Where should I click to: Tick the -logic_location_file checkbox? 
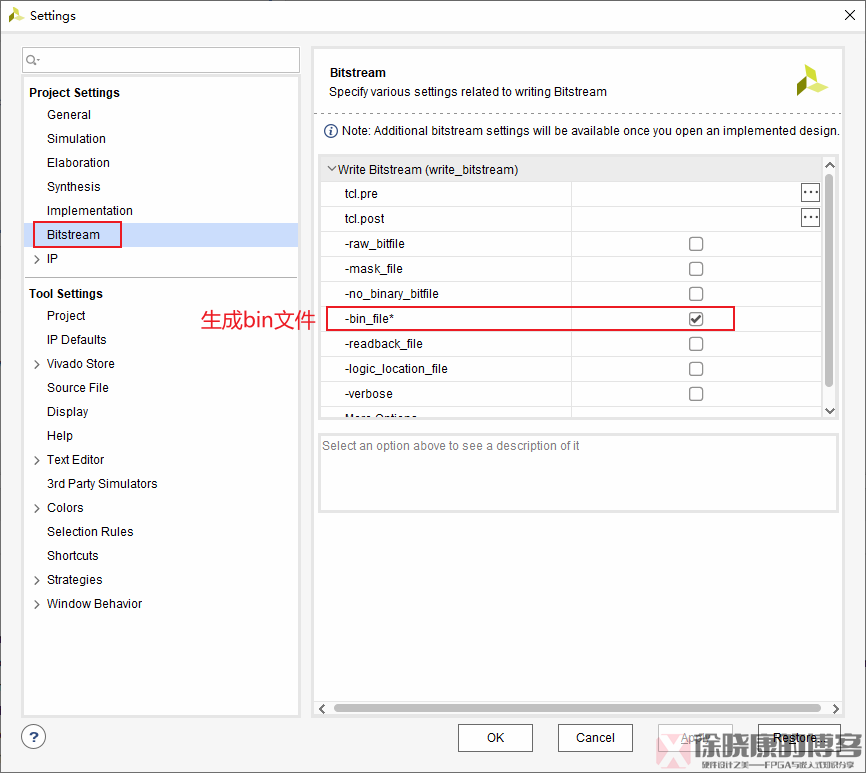[696, 369]
